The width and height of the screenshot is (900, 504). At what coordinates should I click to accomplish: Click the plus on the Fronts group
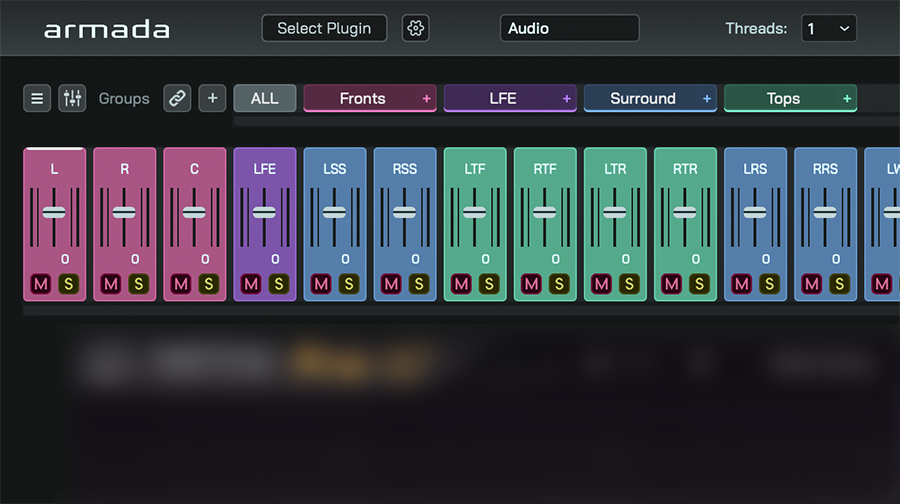coord(427,99)
